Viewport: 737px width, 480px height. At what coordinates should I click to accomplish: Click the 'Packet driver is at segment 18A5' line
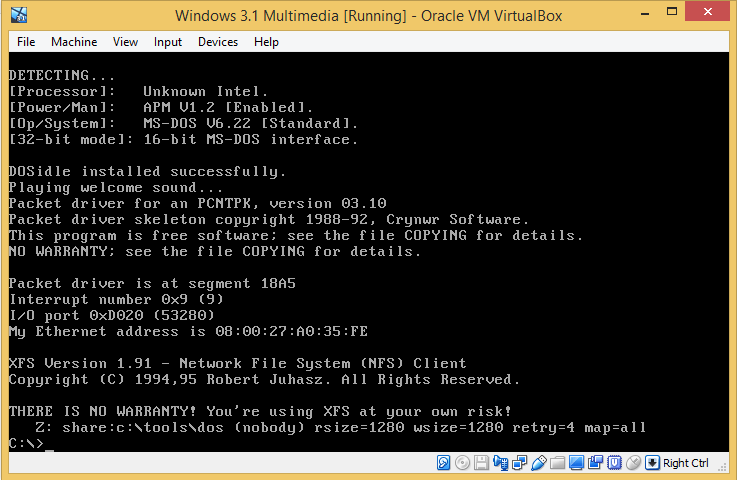tap(152, 283)
